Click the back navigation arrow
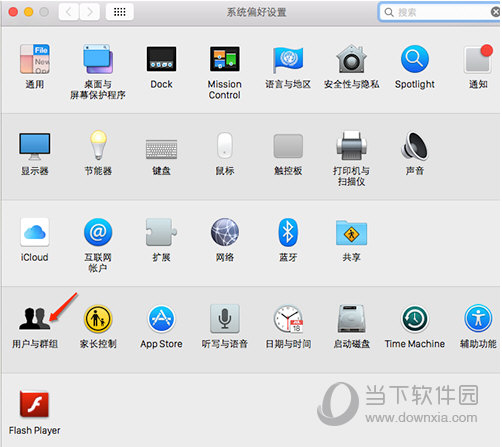The width and height of the screenshot is (502, 447). (x=69, y=12)
